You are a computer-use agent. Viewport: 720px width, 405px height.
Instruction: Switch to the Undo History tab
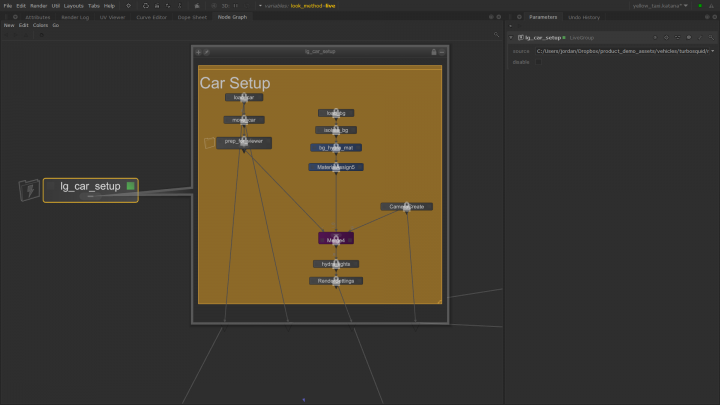coord(583,17)
